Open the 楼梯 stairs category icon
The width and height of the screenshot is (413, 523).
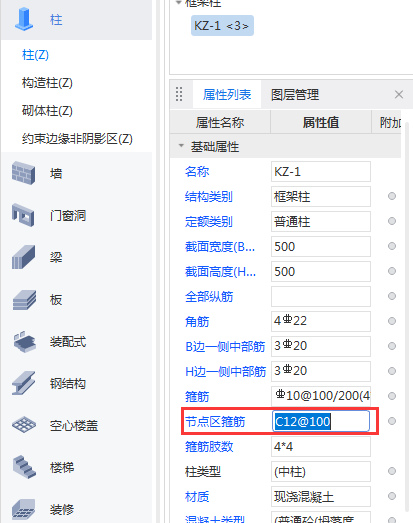(24, 467)
